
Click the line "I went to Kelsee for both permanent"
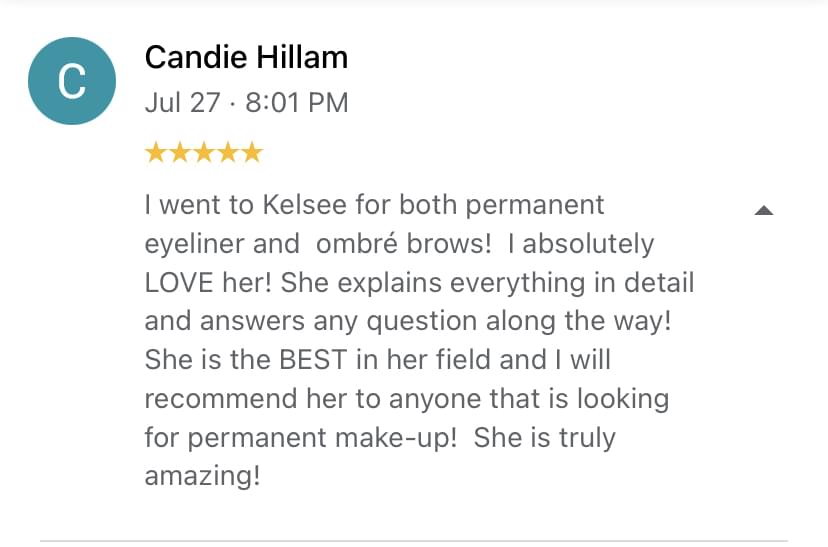(374, 205)
